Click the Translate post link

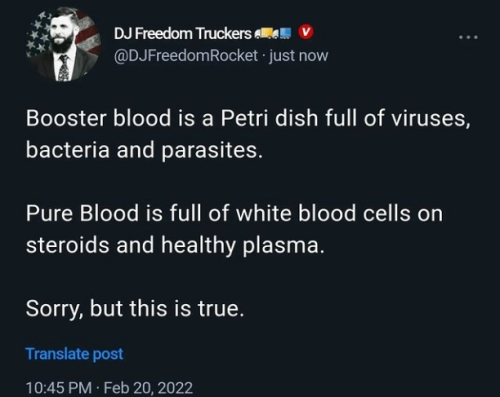pos(74,354)
